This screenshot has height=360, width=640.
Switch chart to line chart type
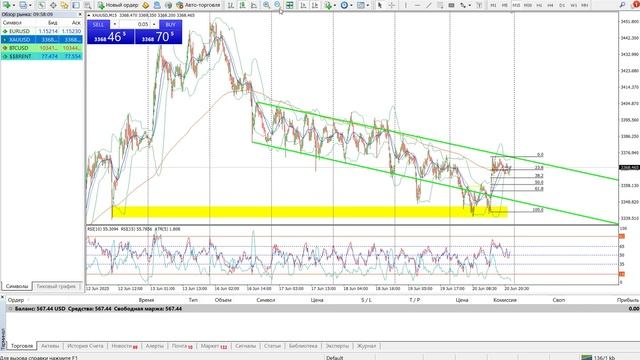pyautogui.click(x=253, y=5)
